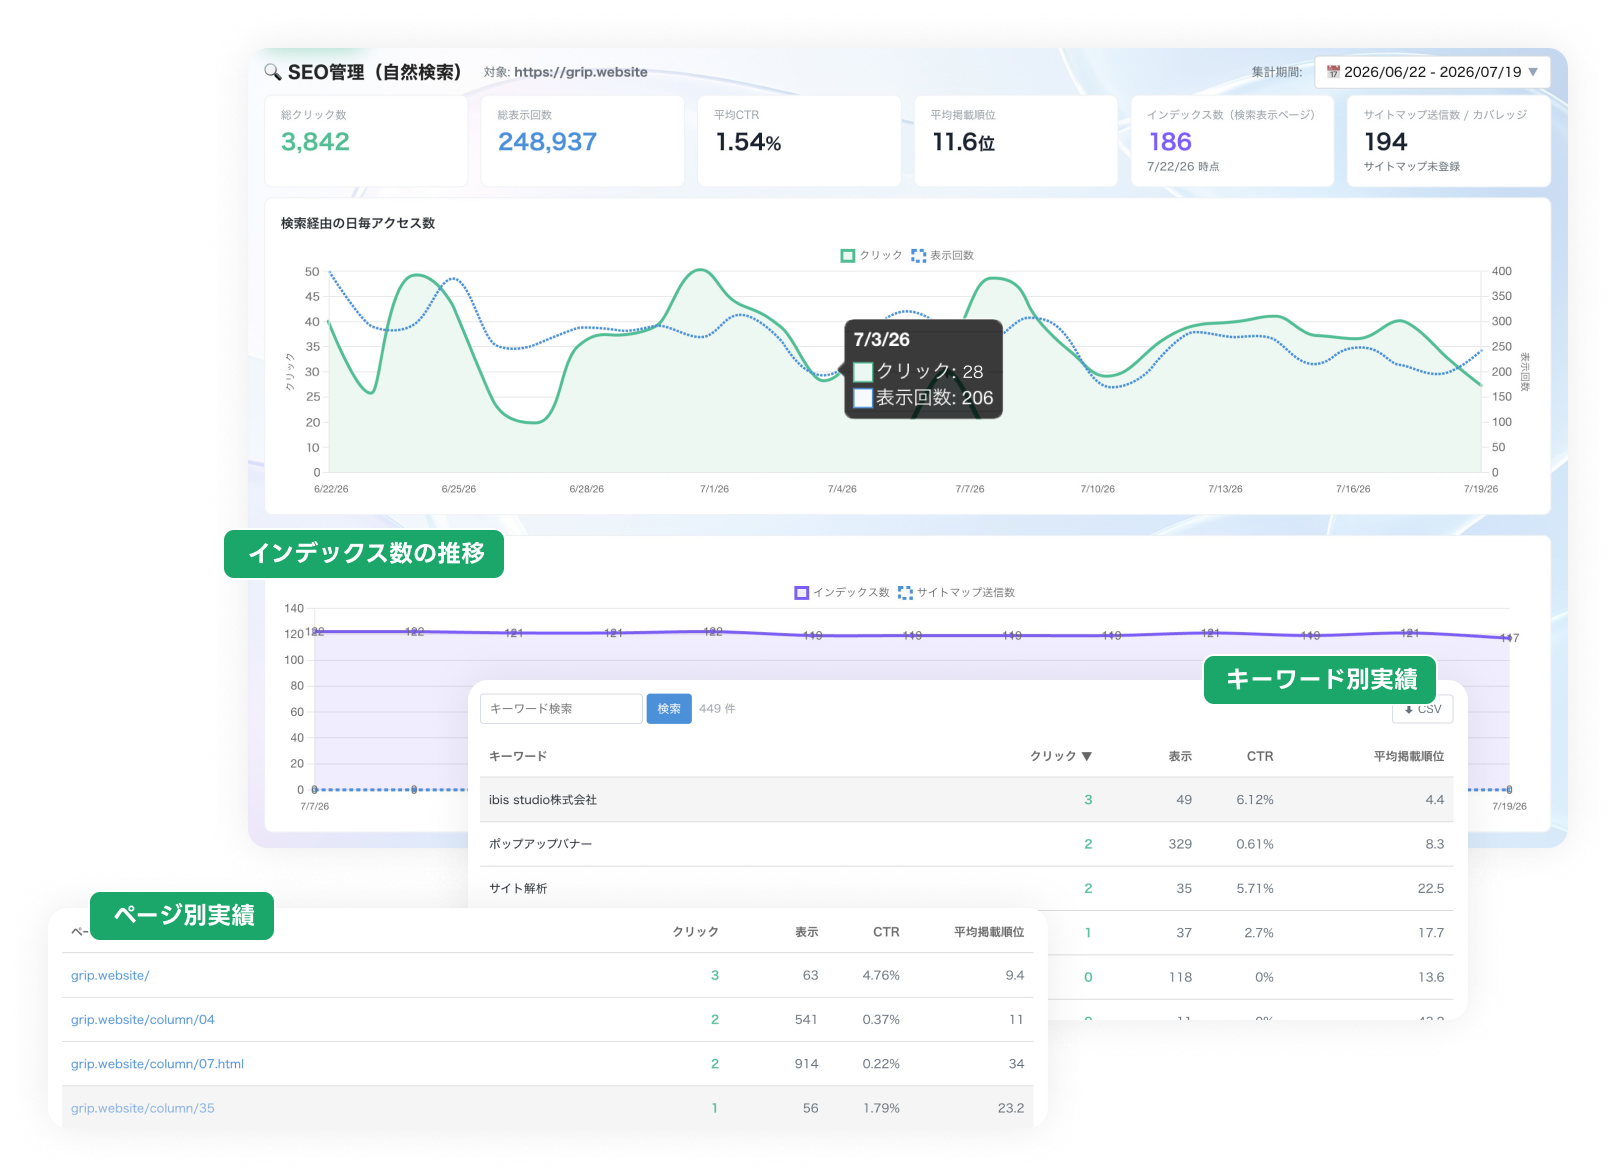
Task: Click the green クリック legend swatch
Action: (x=848, y=256)
